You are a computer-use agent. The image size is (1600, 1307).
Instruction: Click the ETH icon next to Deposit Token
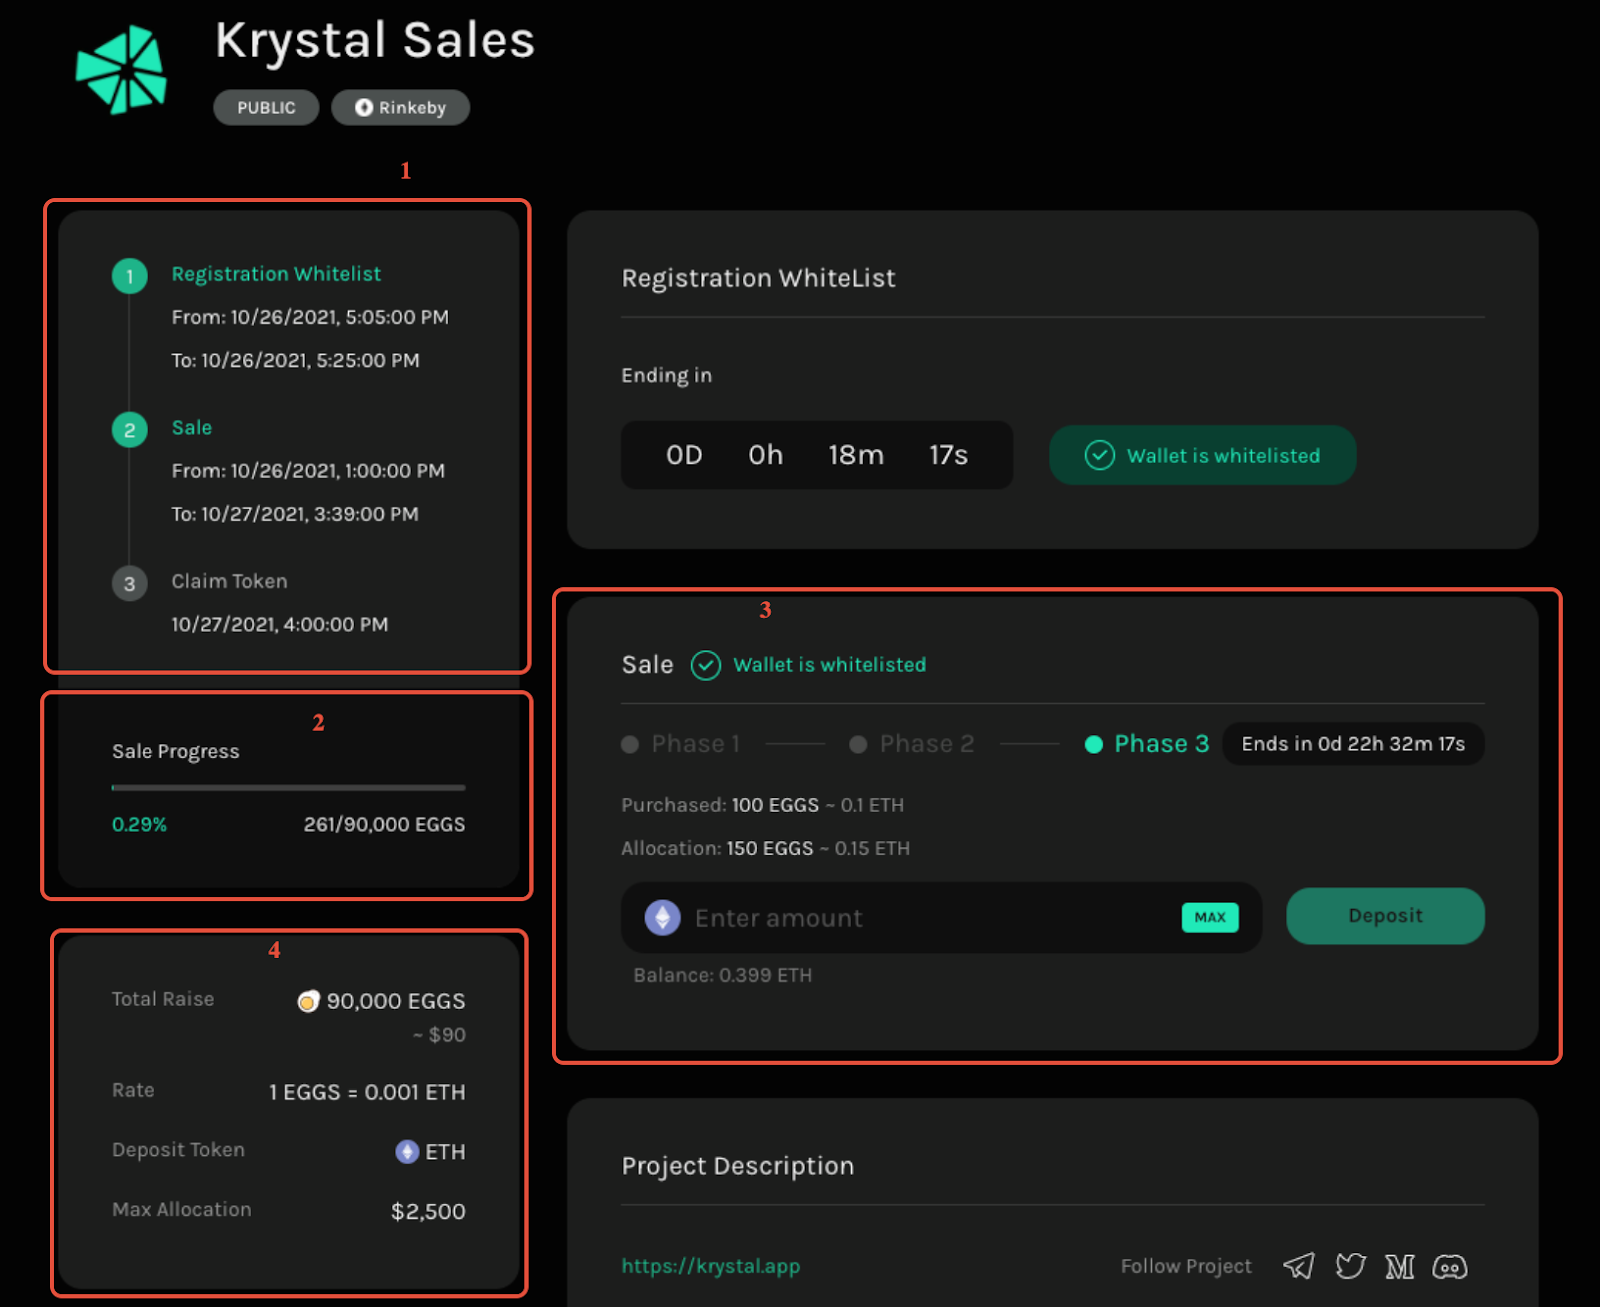407,1151
